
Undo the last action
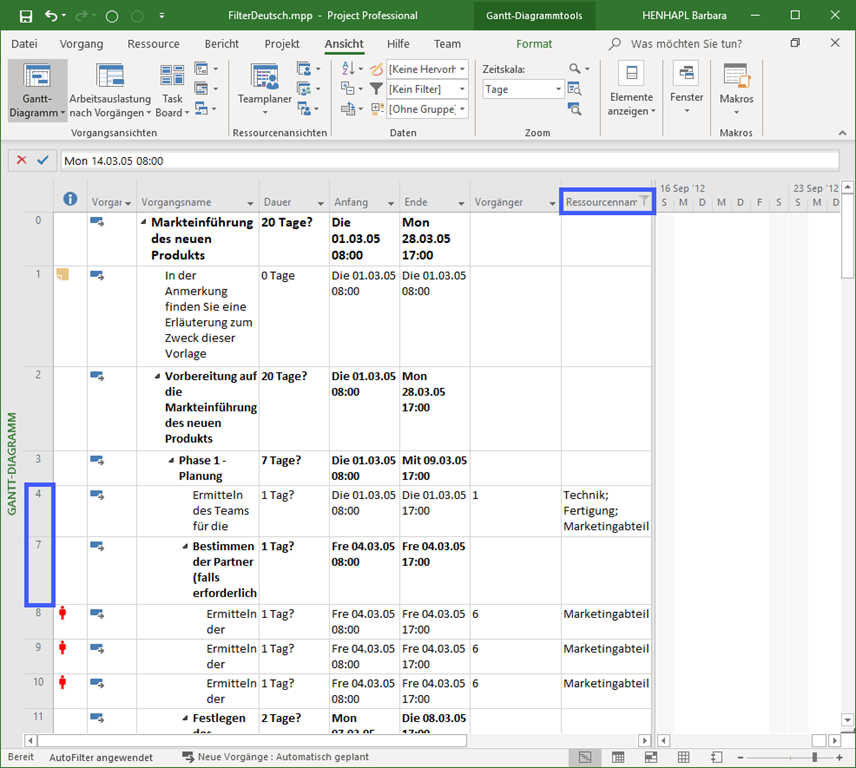[x=51, y=16]
